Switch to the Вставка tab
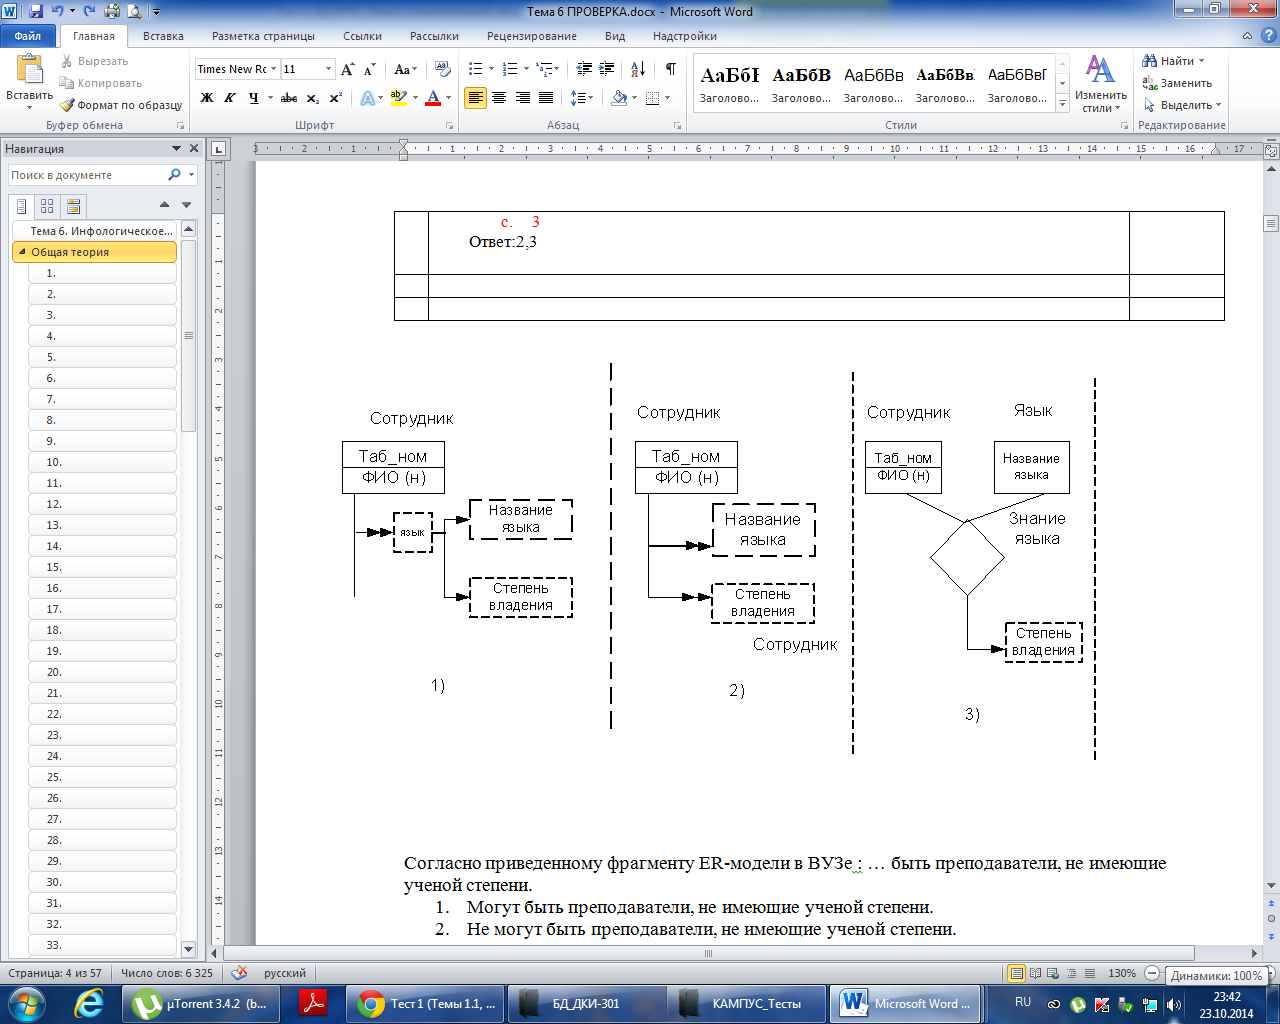 point(163,36)
